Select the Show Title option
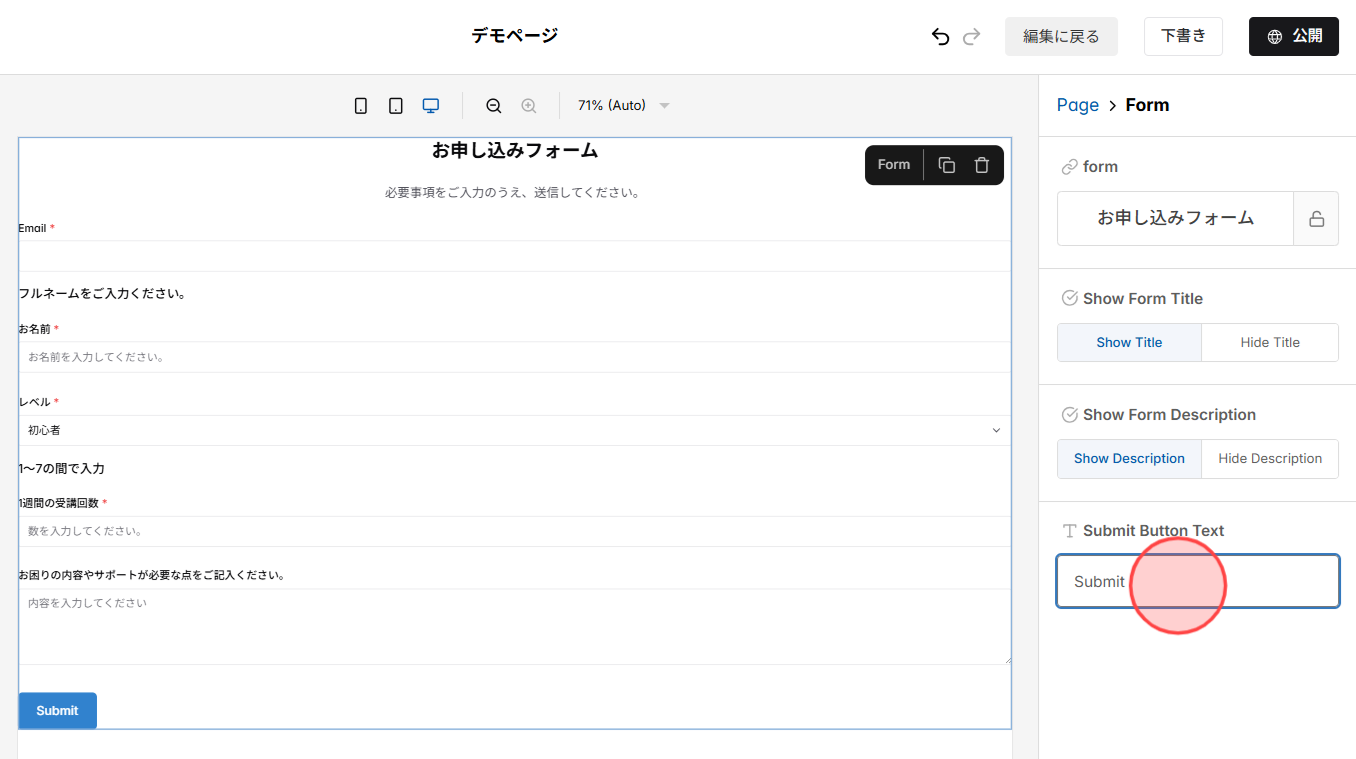1356x759 pixels. (x=1129, y=342)
